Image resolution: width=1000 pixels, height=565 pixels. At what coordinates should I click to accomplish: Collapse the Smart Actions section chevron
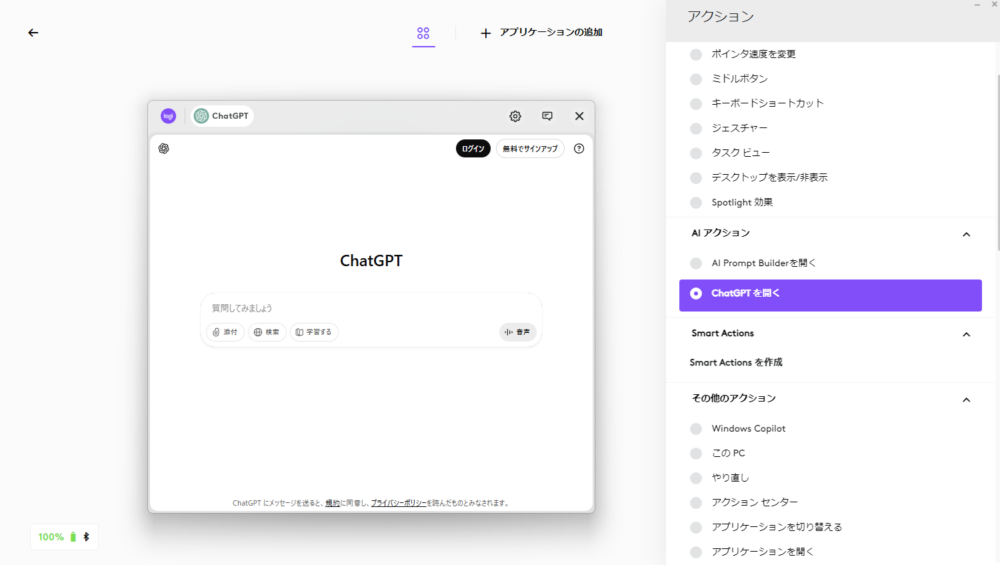point(966,335)
